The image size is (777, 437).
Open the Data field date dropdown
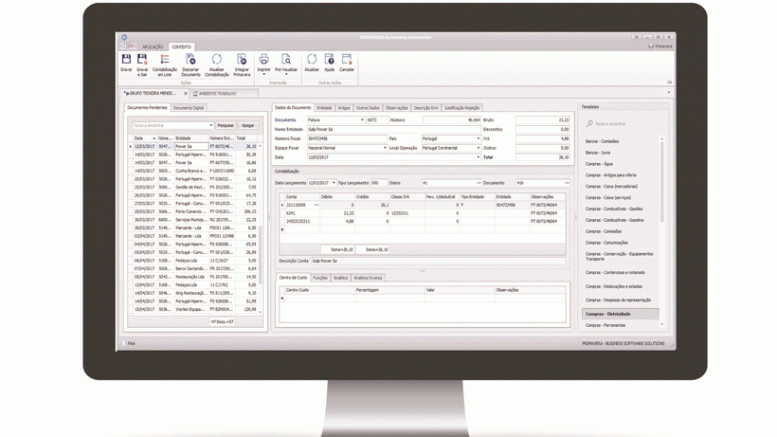[478, 157]
